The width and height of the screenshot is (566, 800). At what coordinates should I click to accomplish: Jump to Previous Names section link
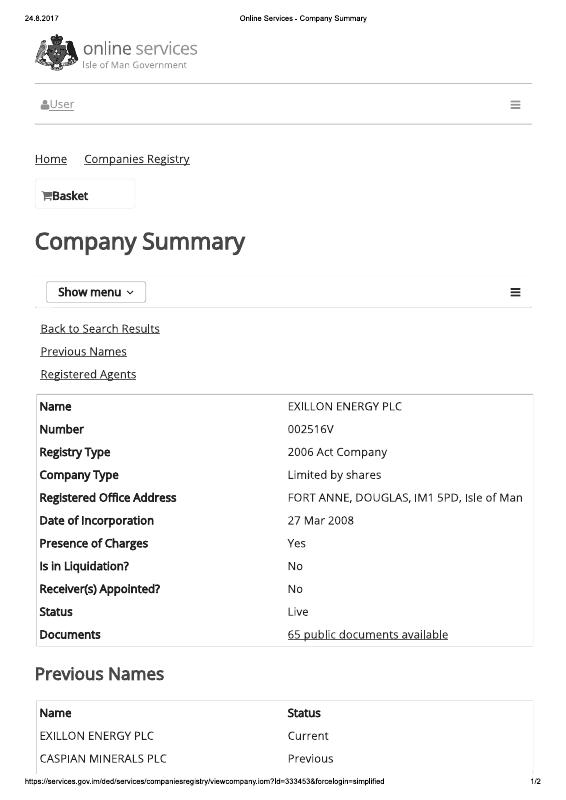click(x=84, y=352)
